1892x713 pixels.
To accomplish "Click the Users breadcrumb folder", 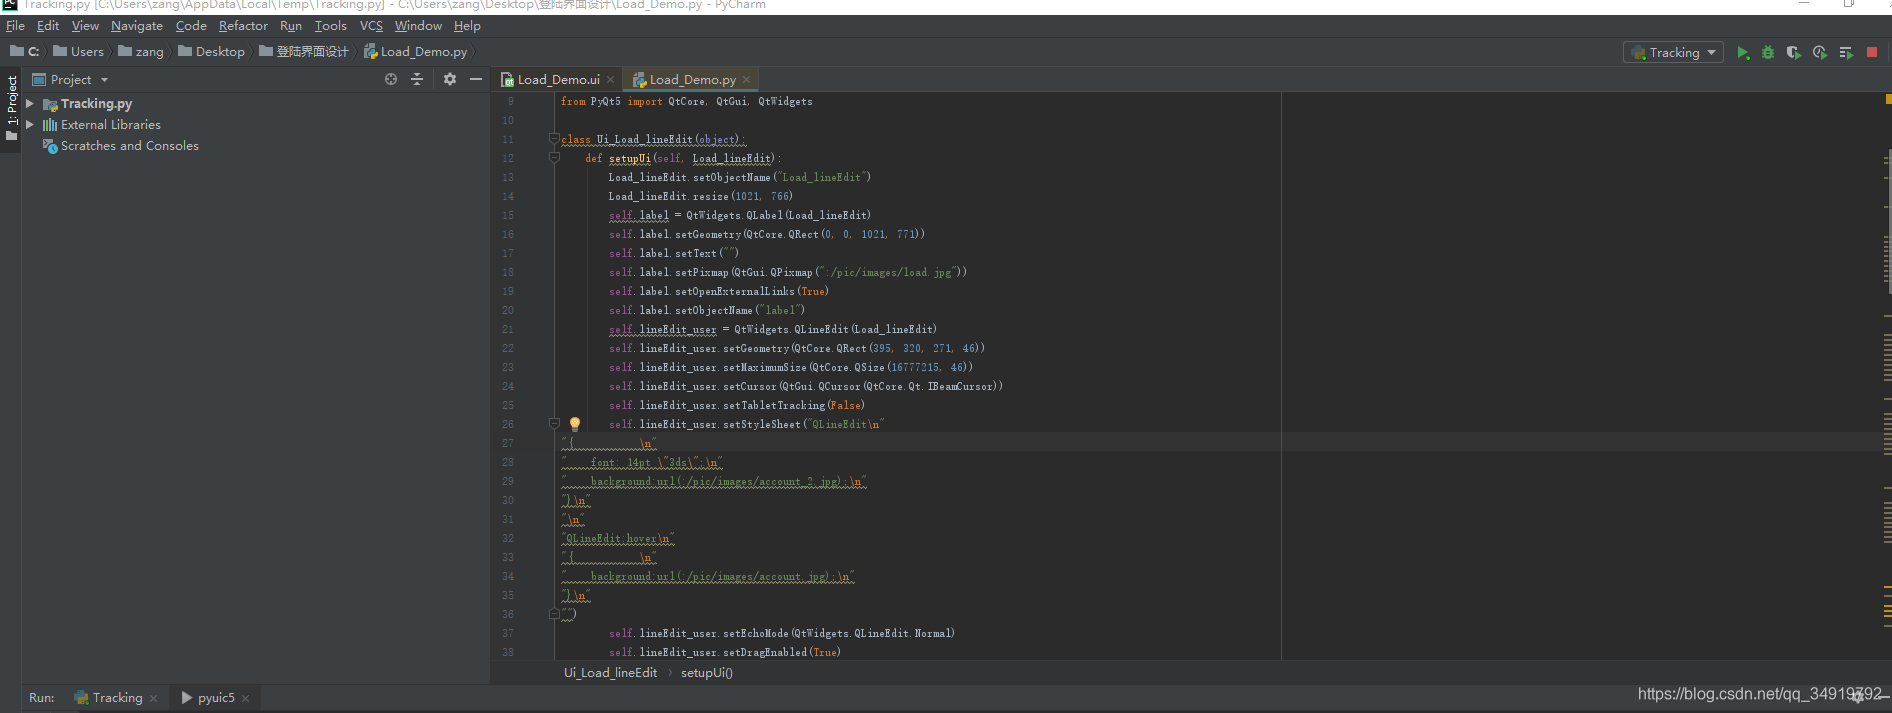I will 78,52.
